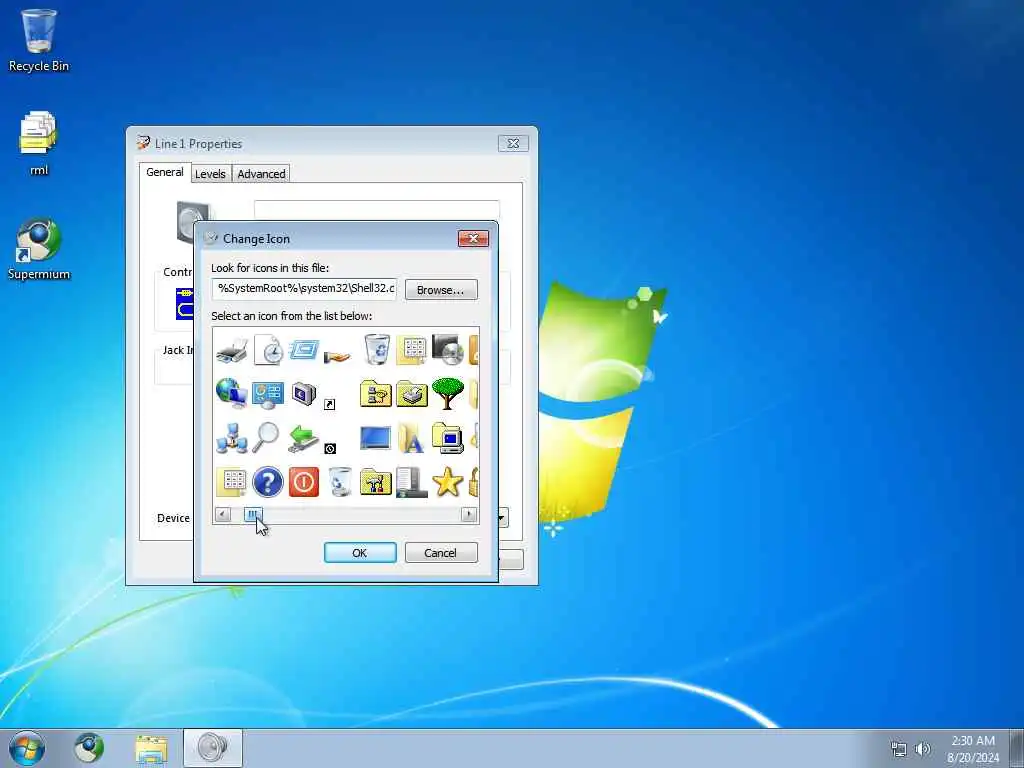Viewport: 1024px width, 768px height.
Task: Choose the monitor with crescent moon icon
Action: (304, 394)
